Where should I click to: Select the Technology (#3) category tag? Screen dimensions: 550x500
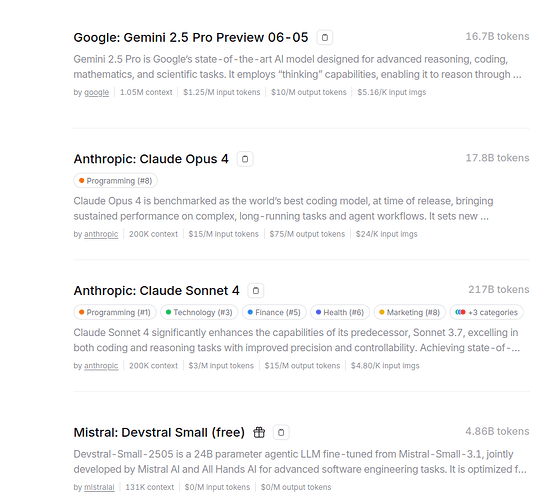(x=199, y=312)
